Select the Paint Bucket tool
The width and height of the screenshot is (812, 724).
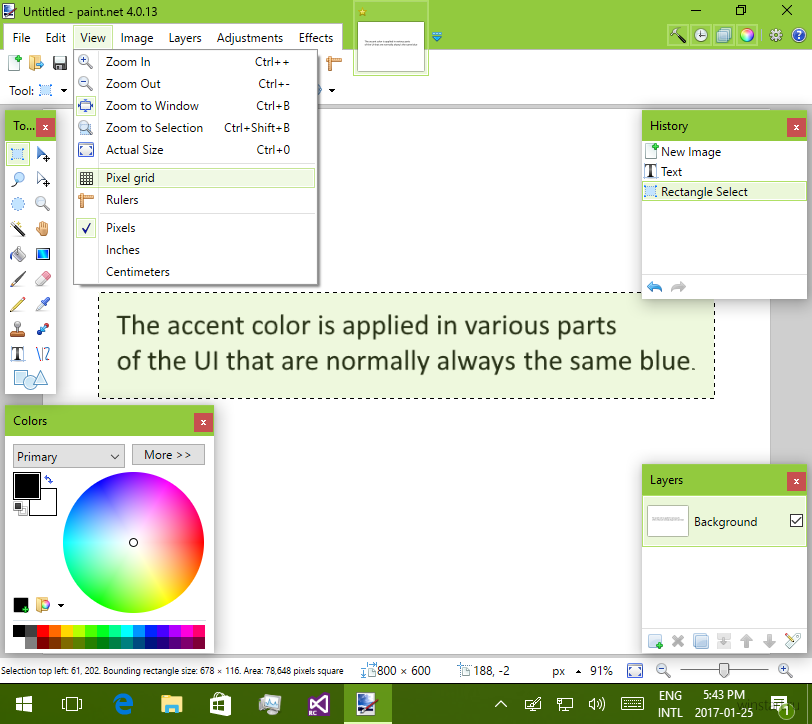pyautogui.click(x=18, y=254)
